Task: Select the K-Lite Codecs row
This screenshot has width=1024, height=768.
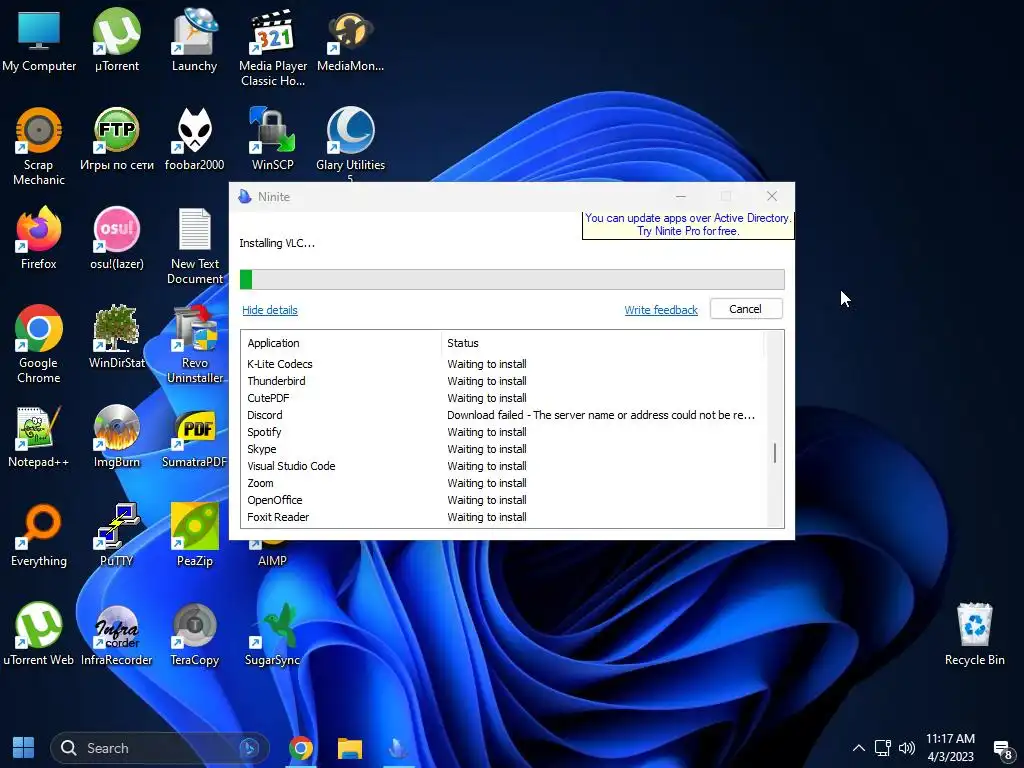Action: coord(502,364)
